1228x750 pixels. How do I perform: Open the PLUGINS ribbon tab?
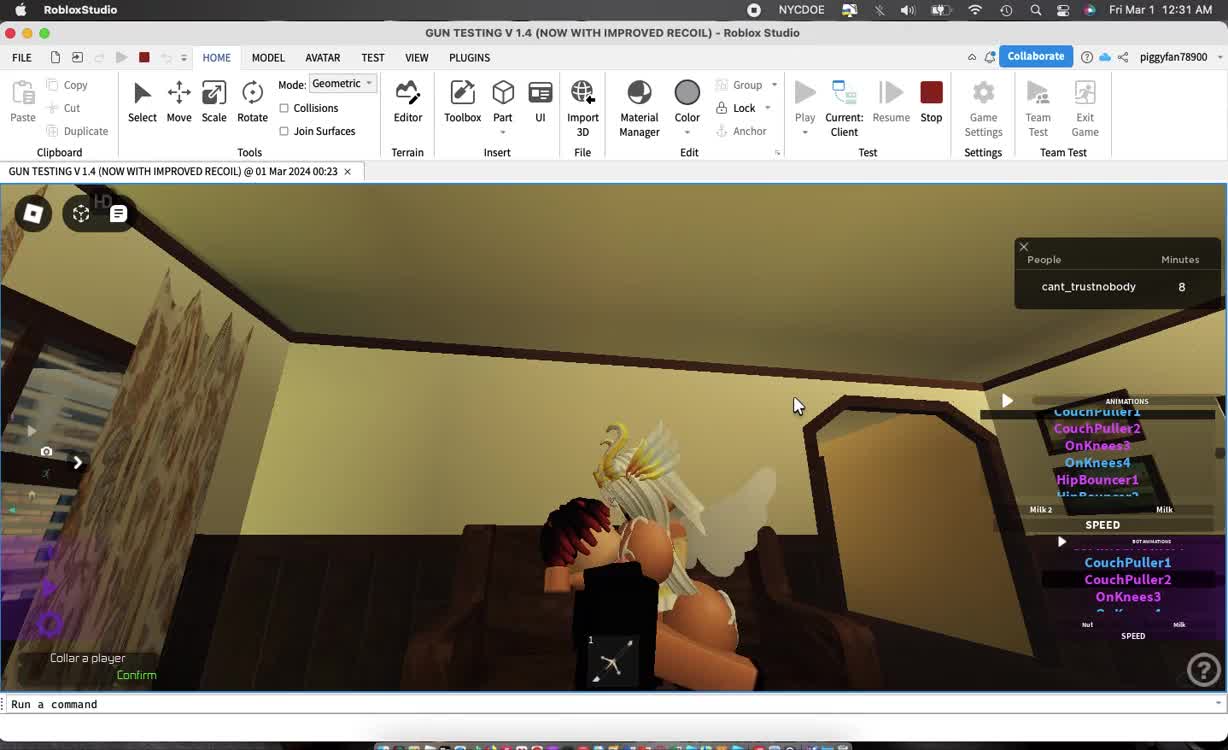(x=469, y=58)
